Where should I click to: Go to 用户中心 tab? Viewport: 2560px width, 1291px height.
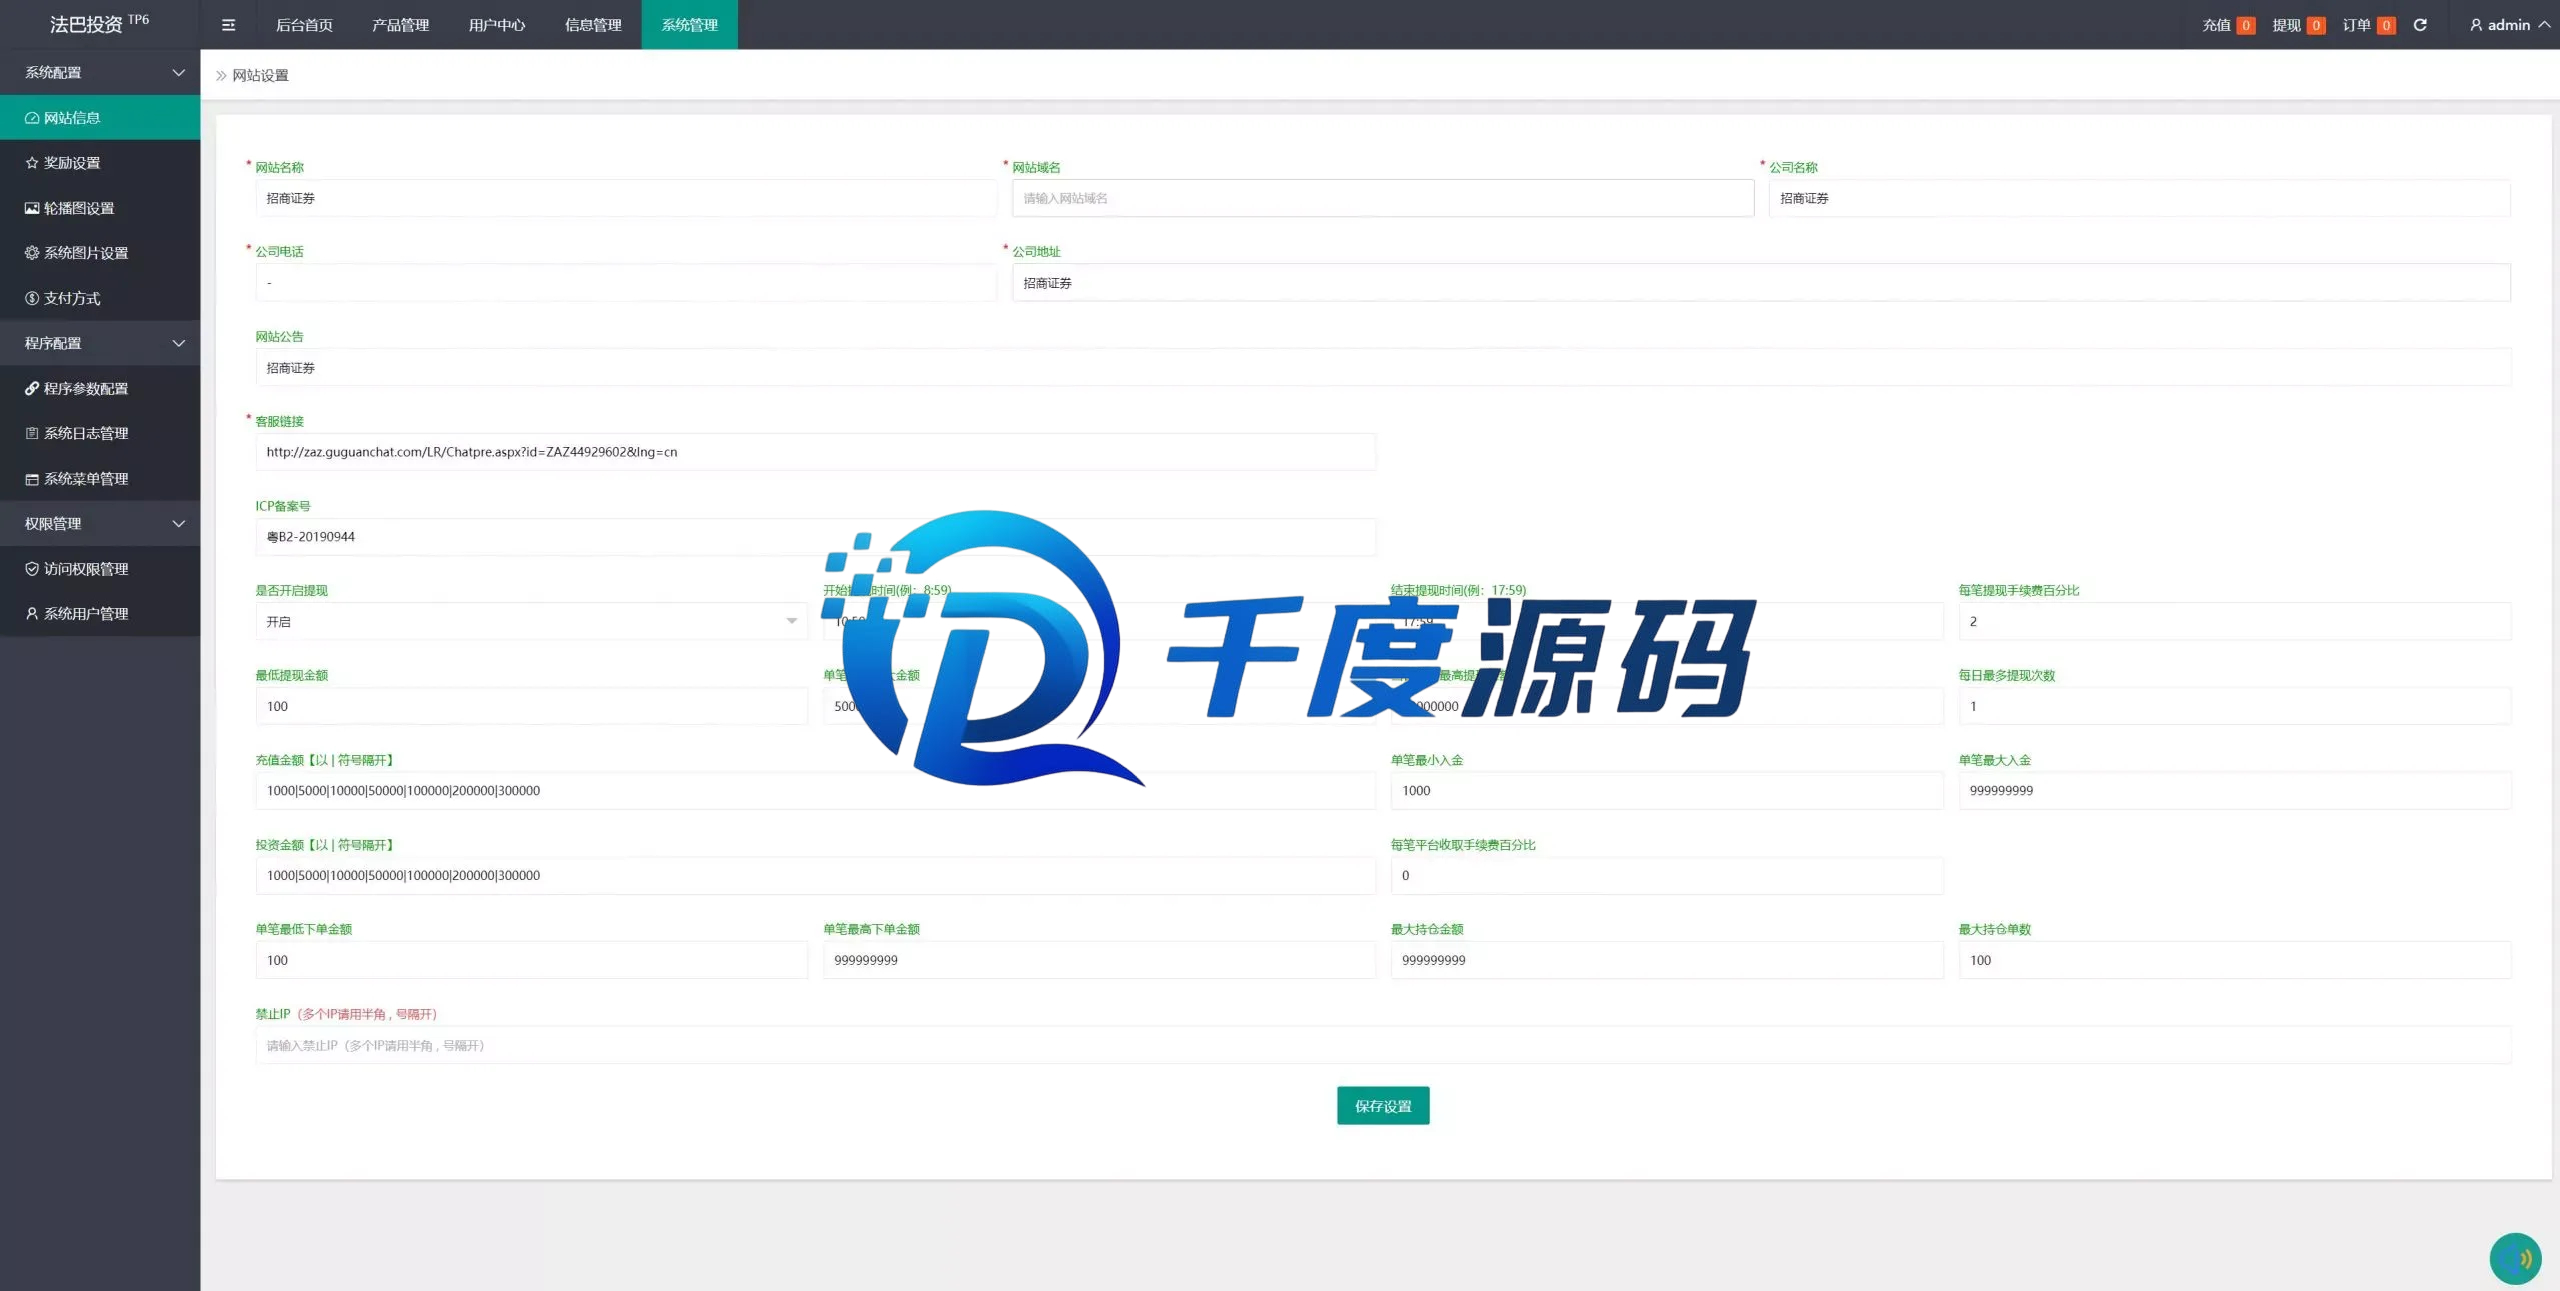point(497,25)
